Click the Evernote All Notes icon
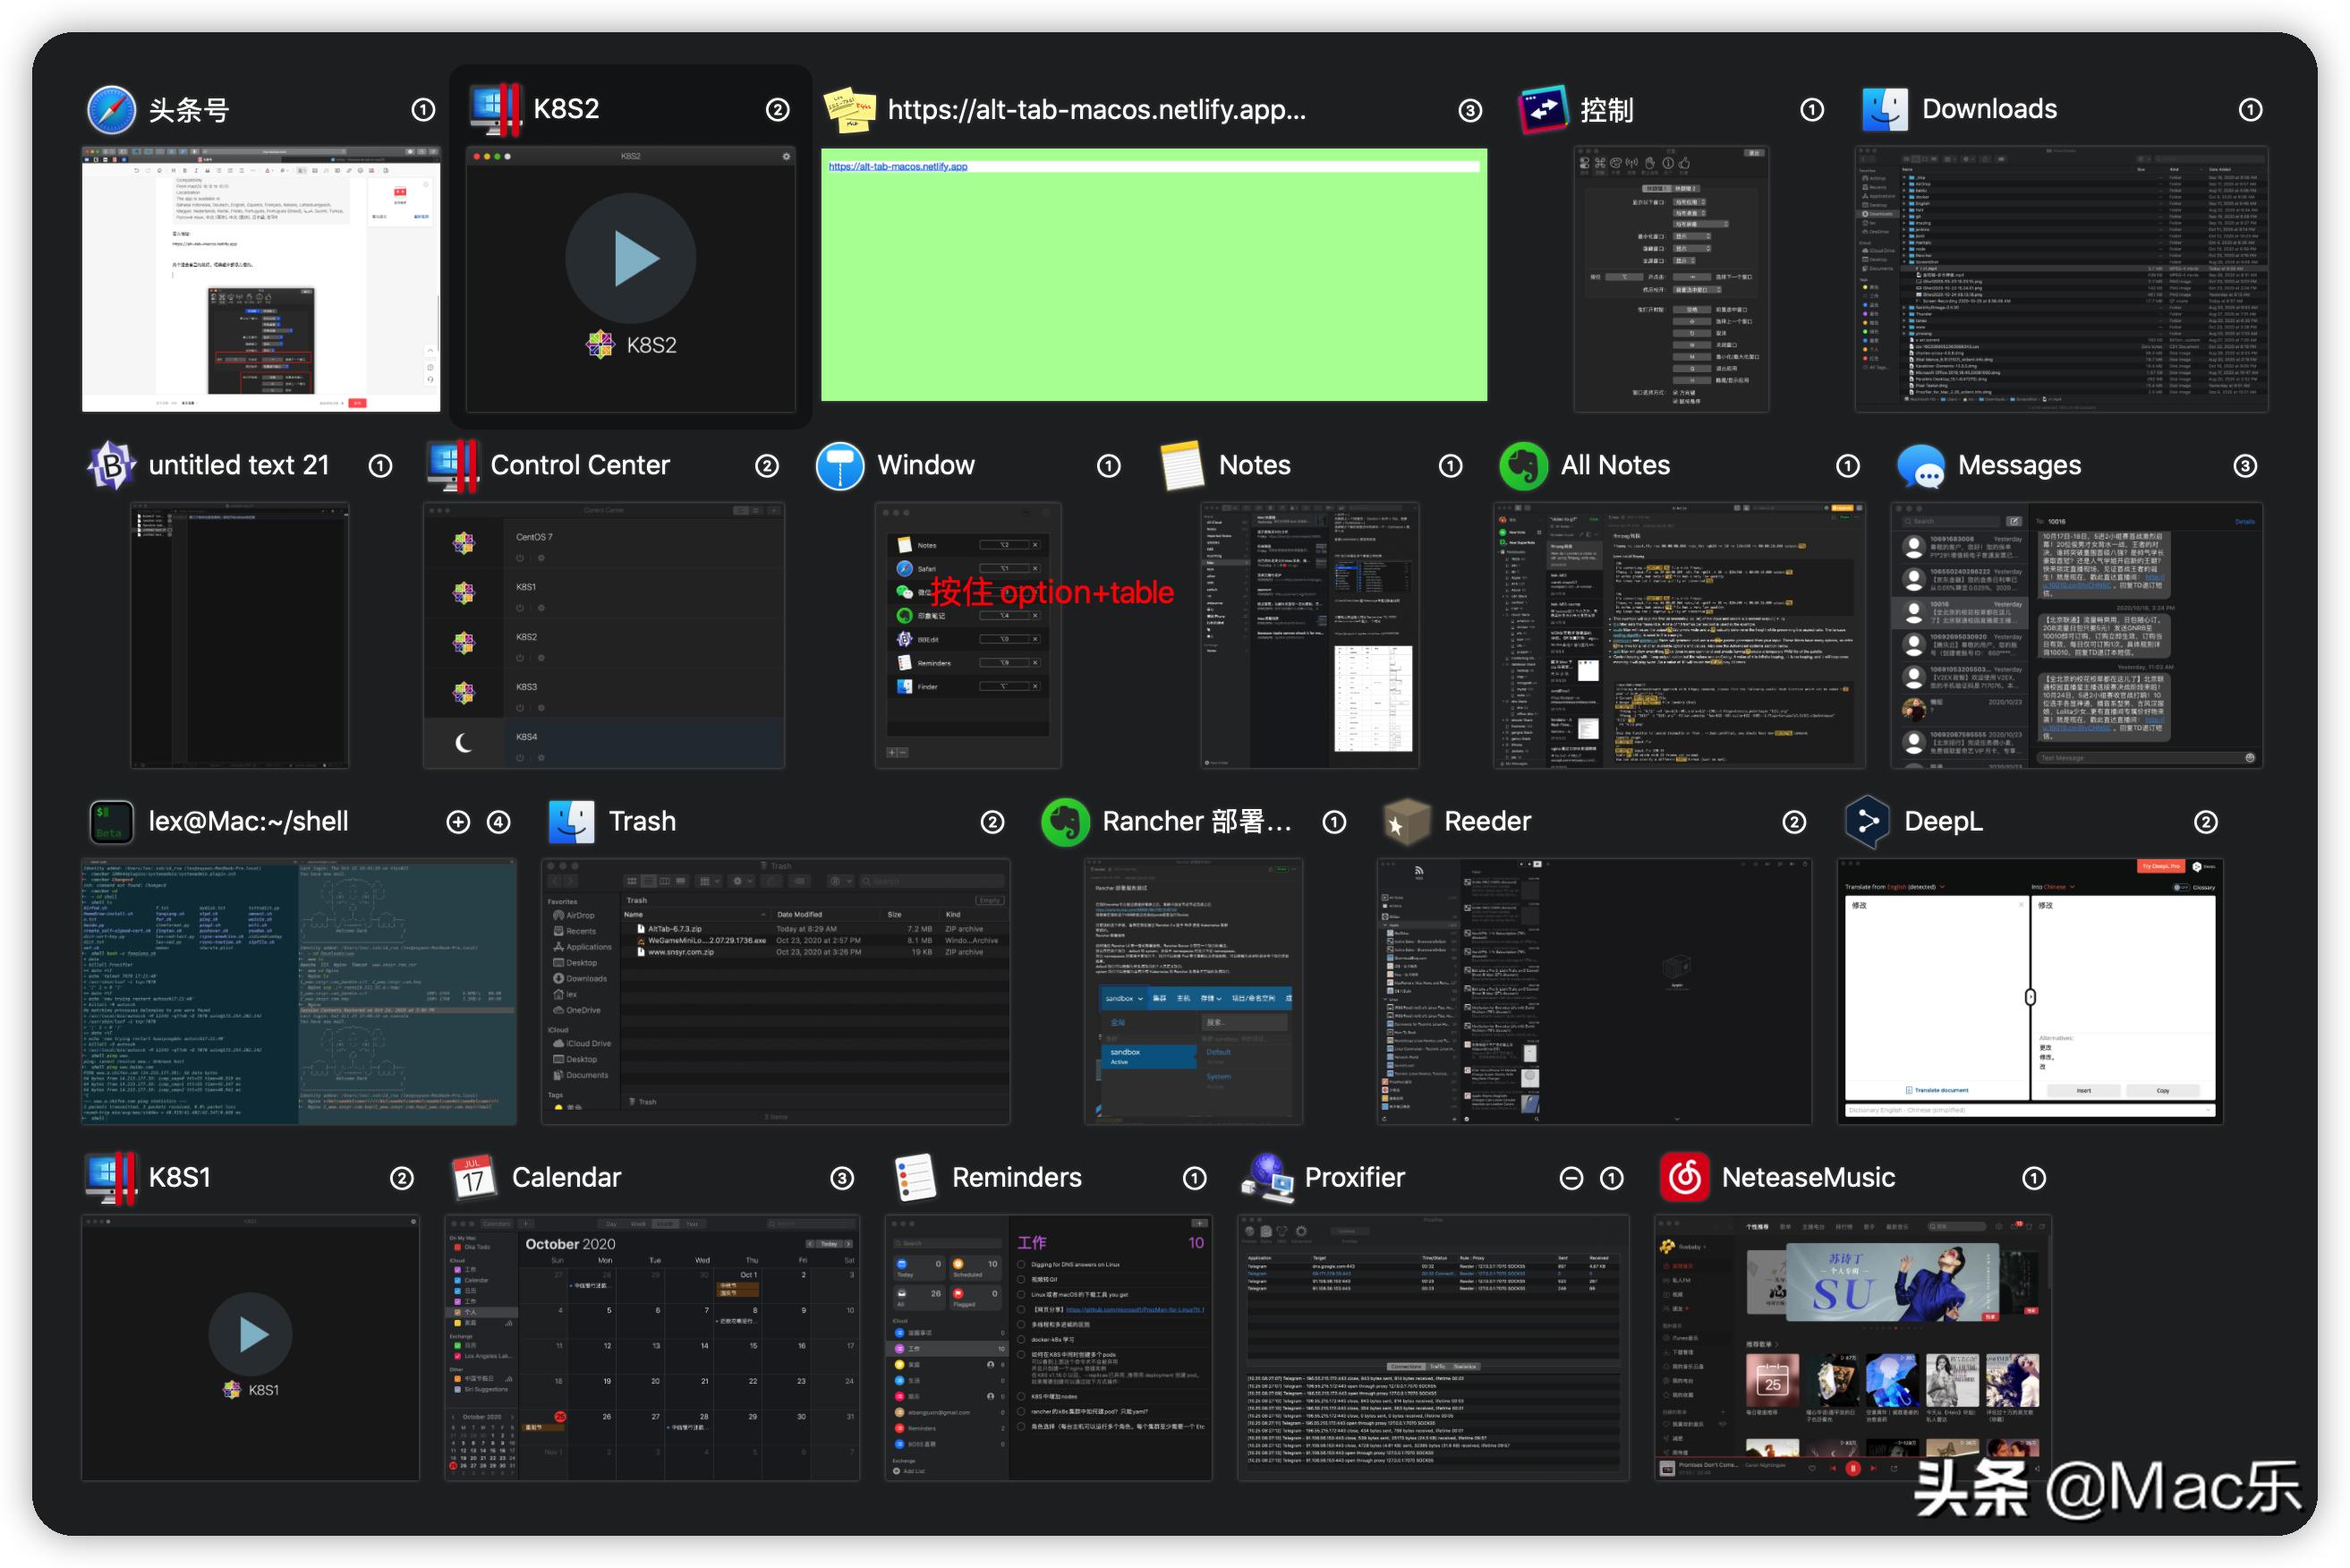 tap(1523, 466)
